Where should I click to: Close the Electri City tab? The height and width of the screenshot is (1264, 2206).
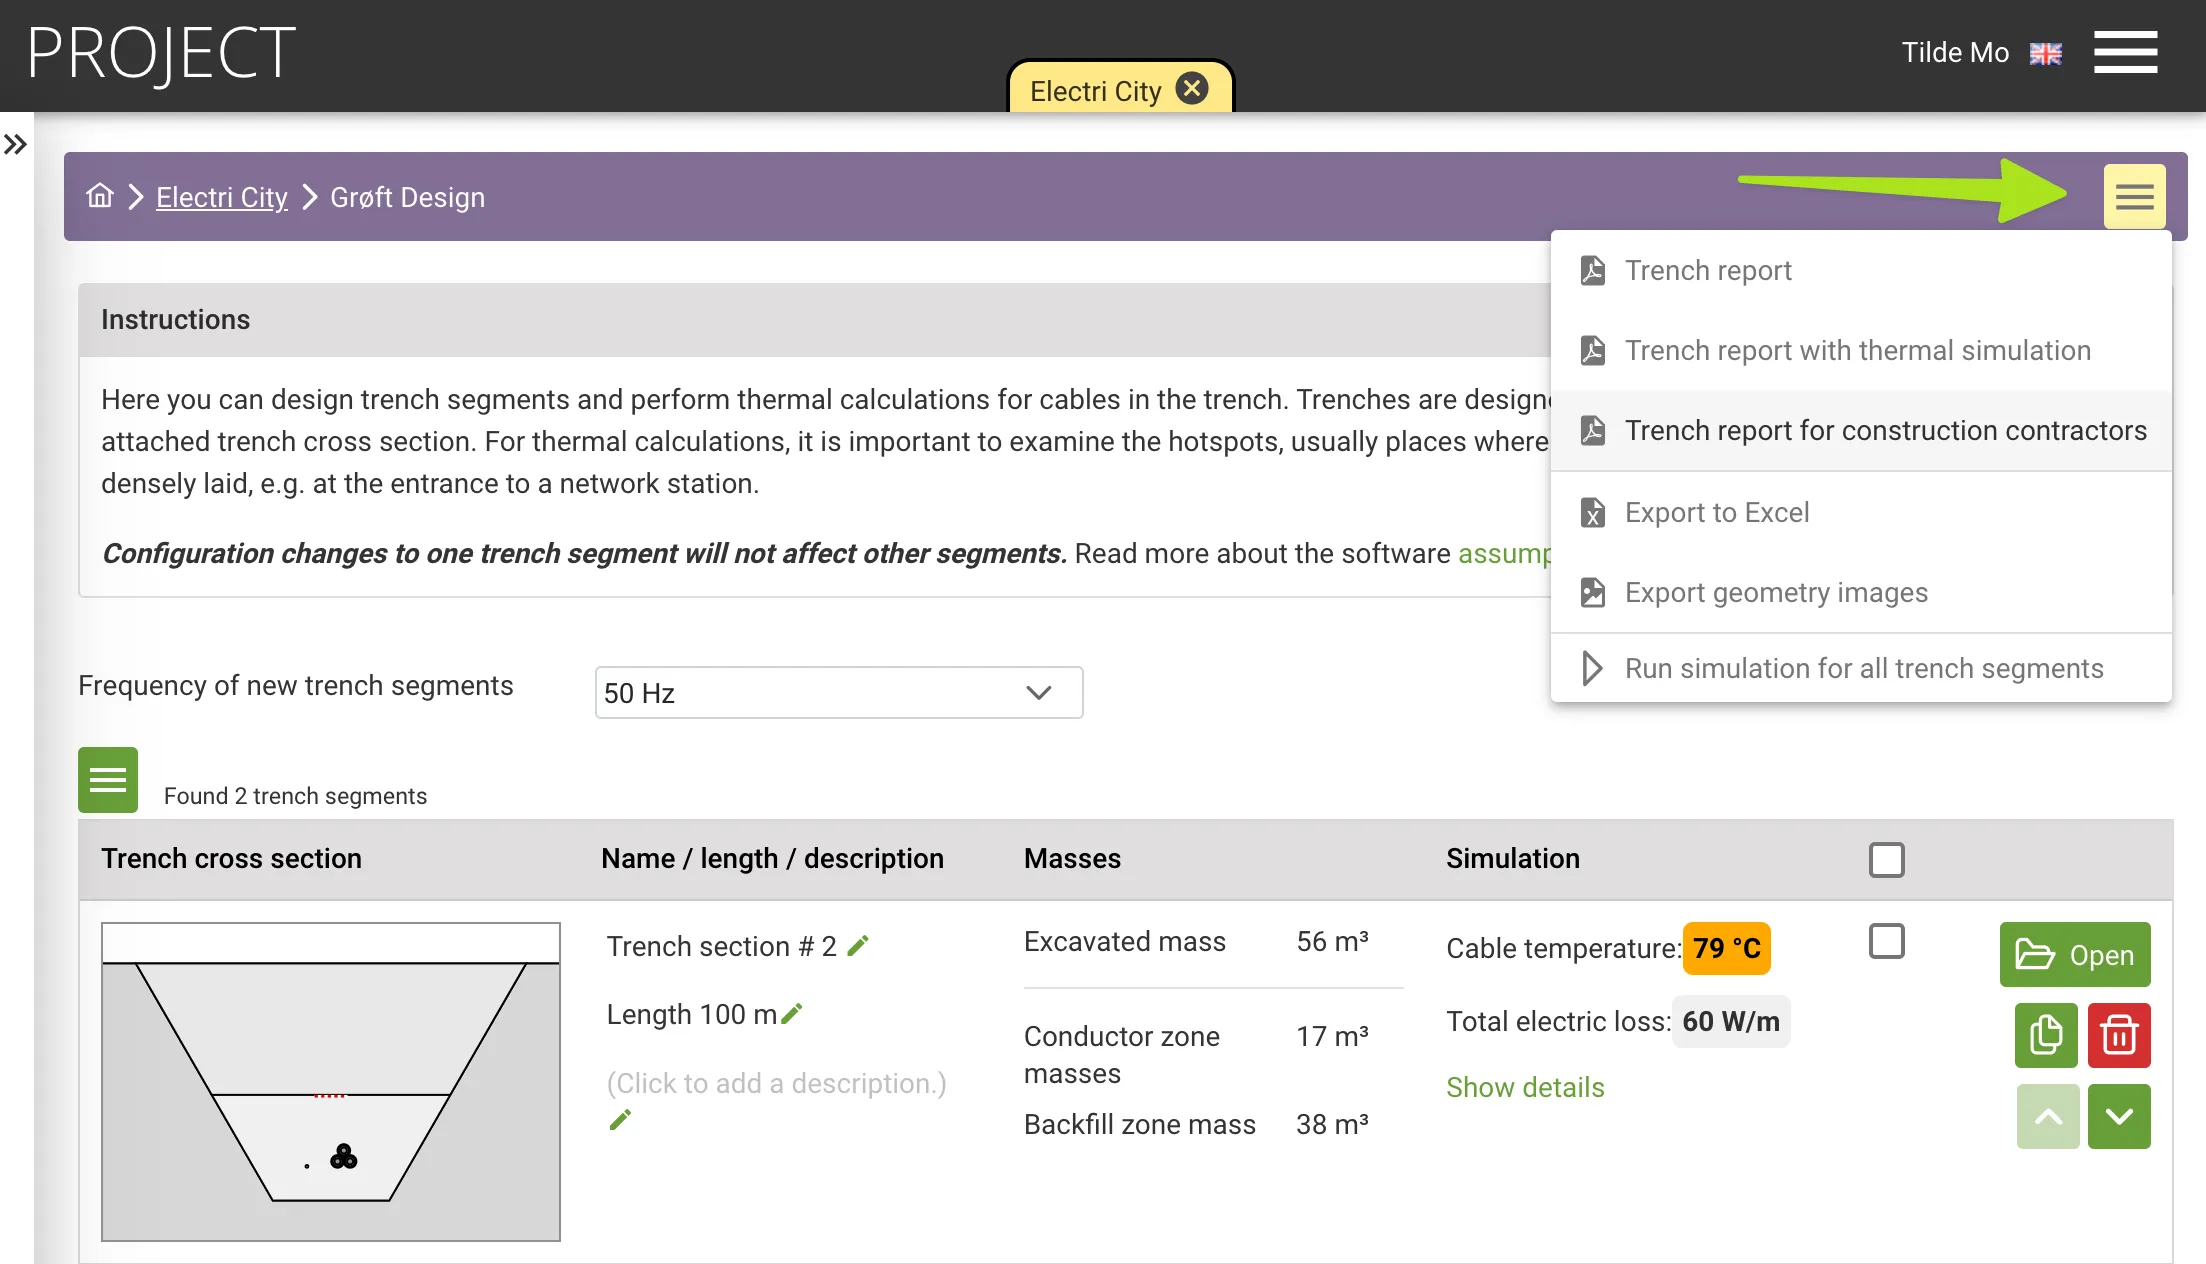coord(1191,89)
